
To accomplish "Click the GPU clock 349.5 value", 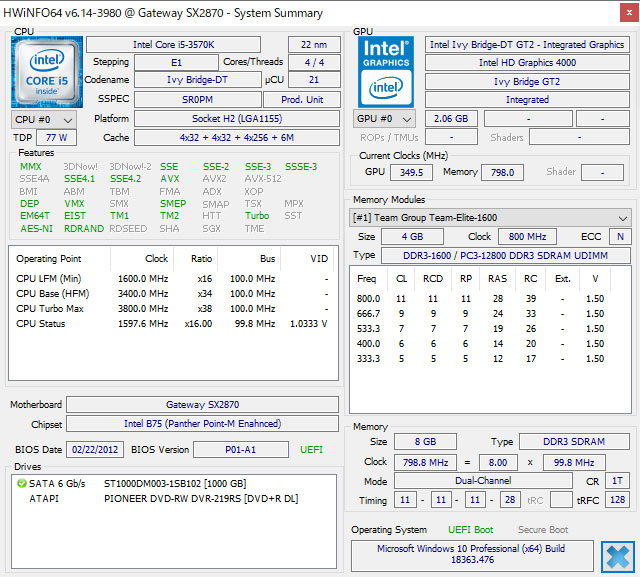I will 411,172.
